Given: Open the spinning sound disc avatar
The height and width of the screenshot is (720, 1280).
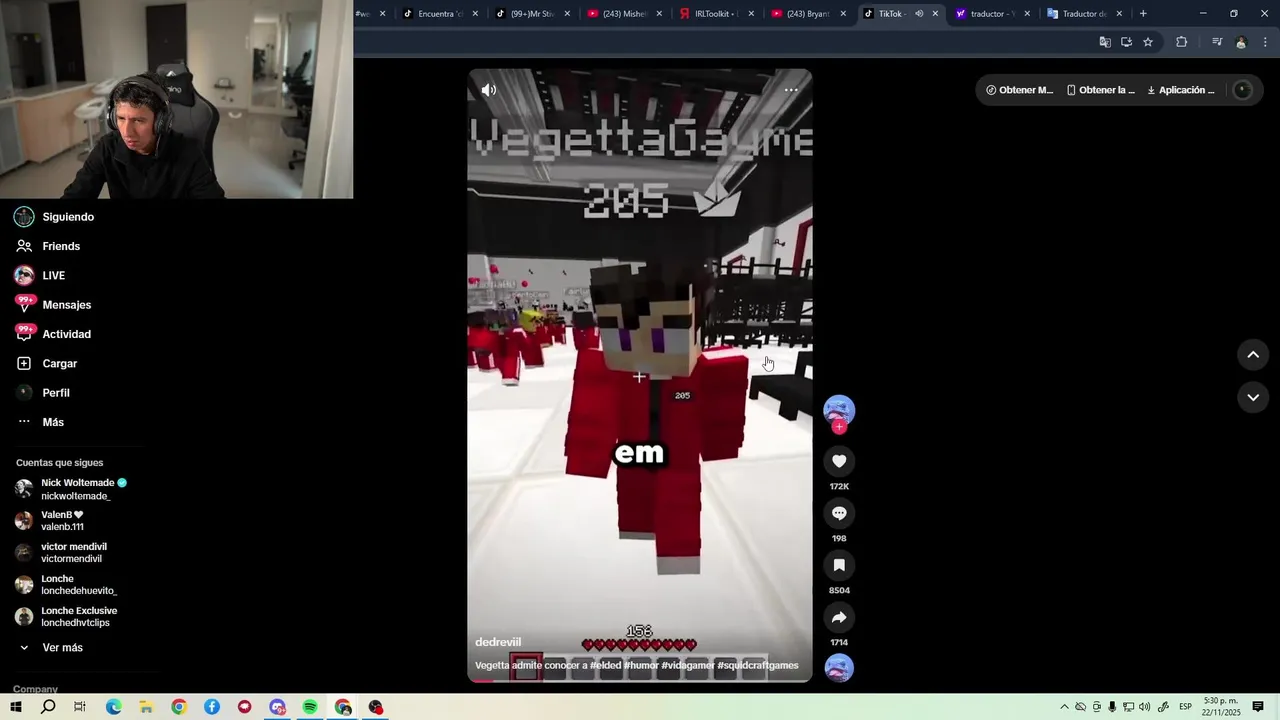Looking at the screenshot, I should point(839,668).
